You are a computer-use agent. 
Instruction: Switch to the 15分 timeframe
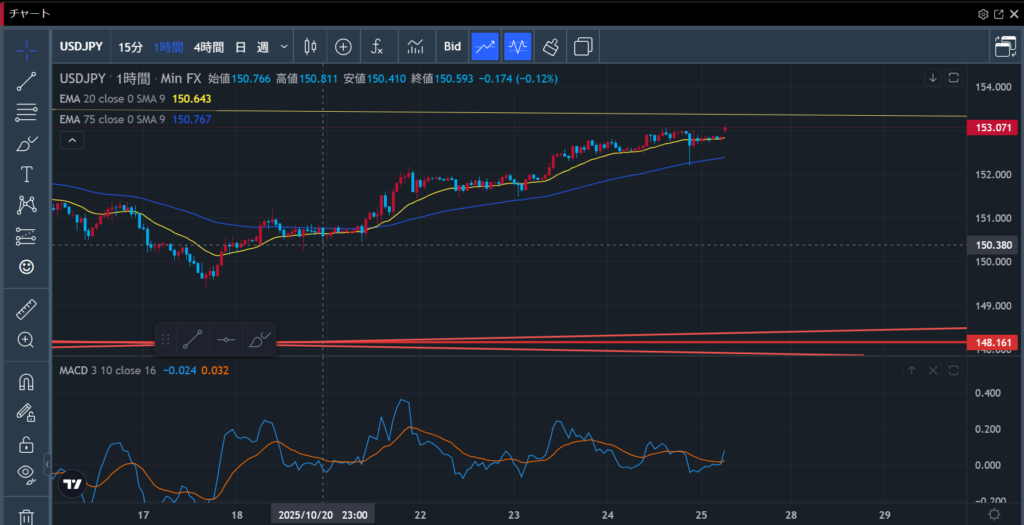coord(130,46)
